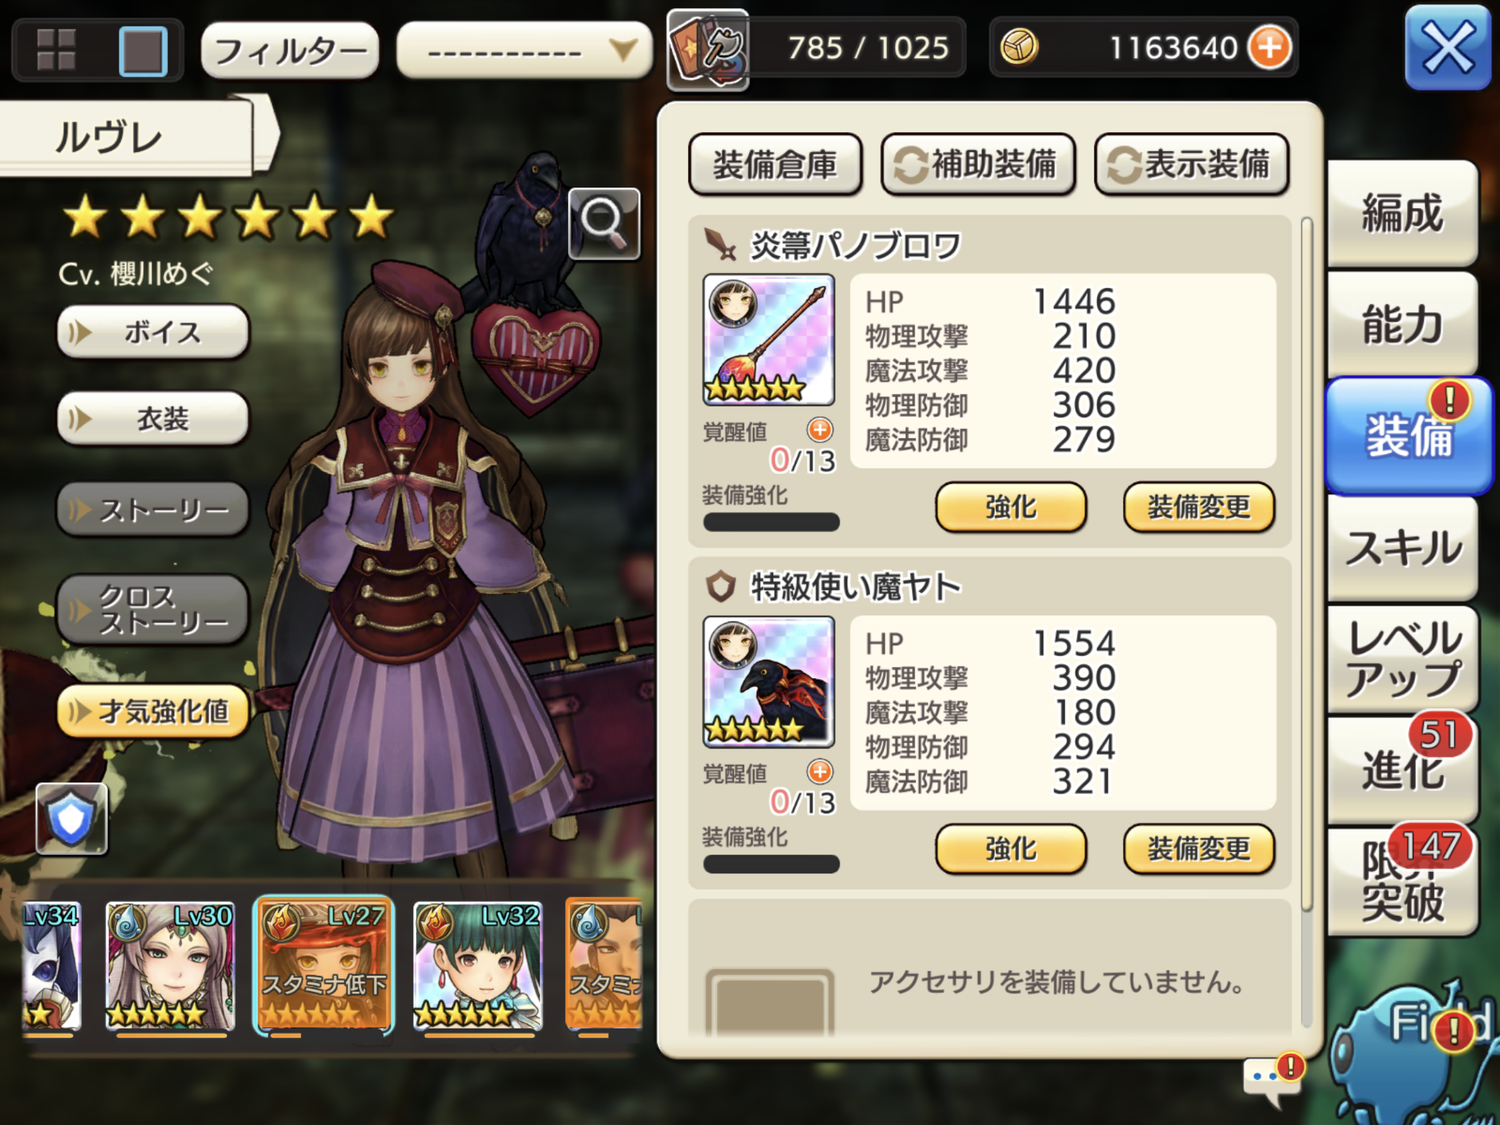Viewport: 1500px width, 1125px height.
Task: Toggle 補助装備 equipment view
Action: (978, 164)
